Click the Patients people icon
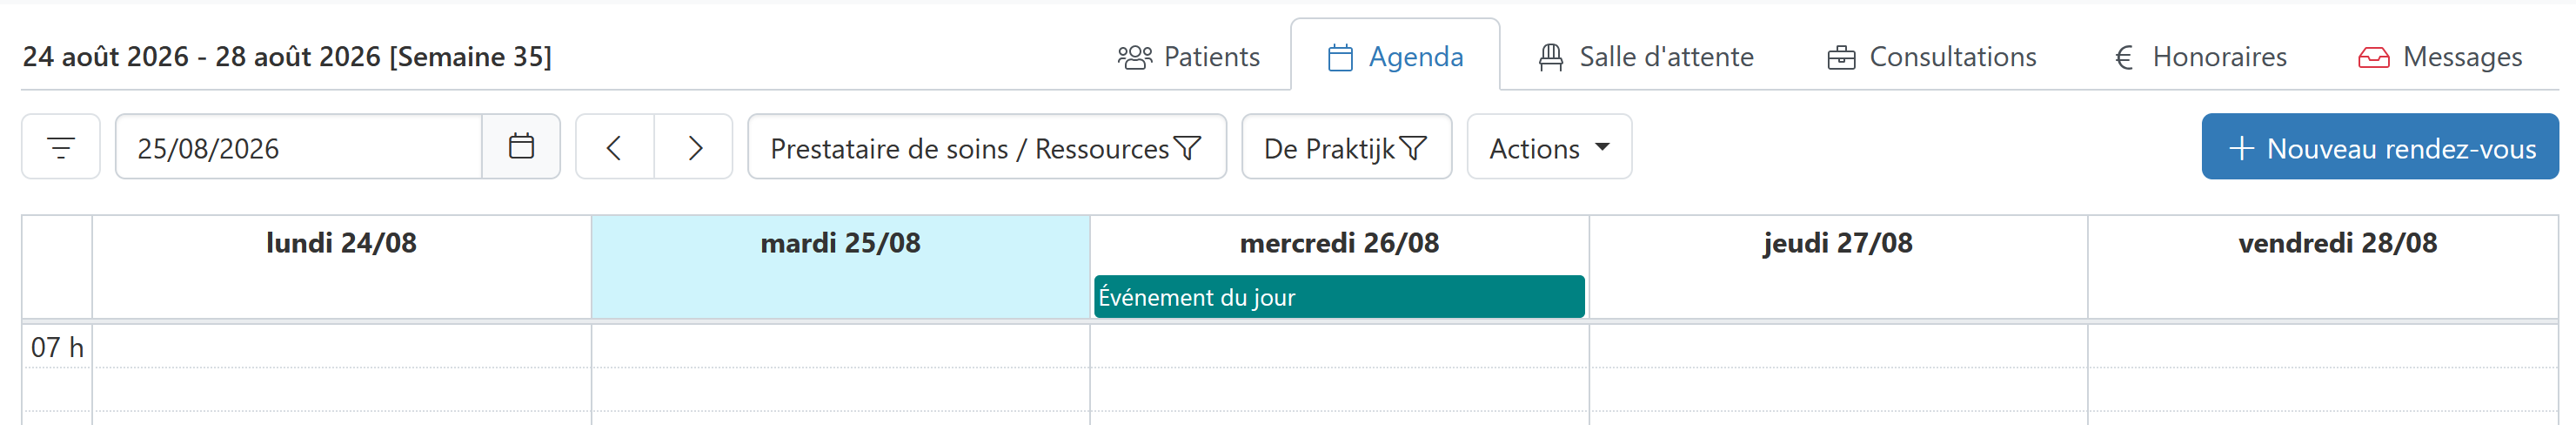 pyautogui.click(x=1134, y=57)
